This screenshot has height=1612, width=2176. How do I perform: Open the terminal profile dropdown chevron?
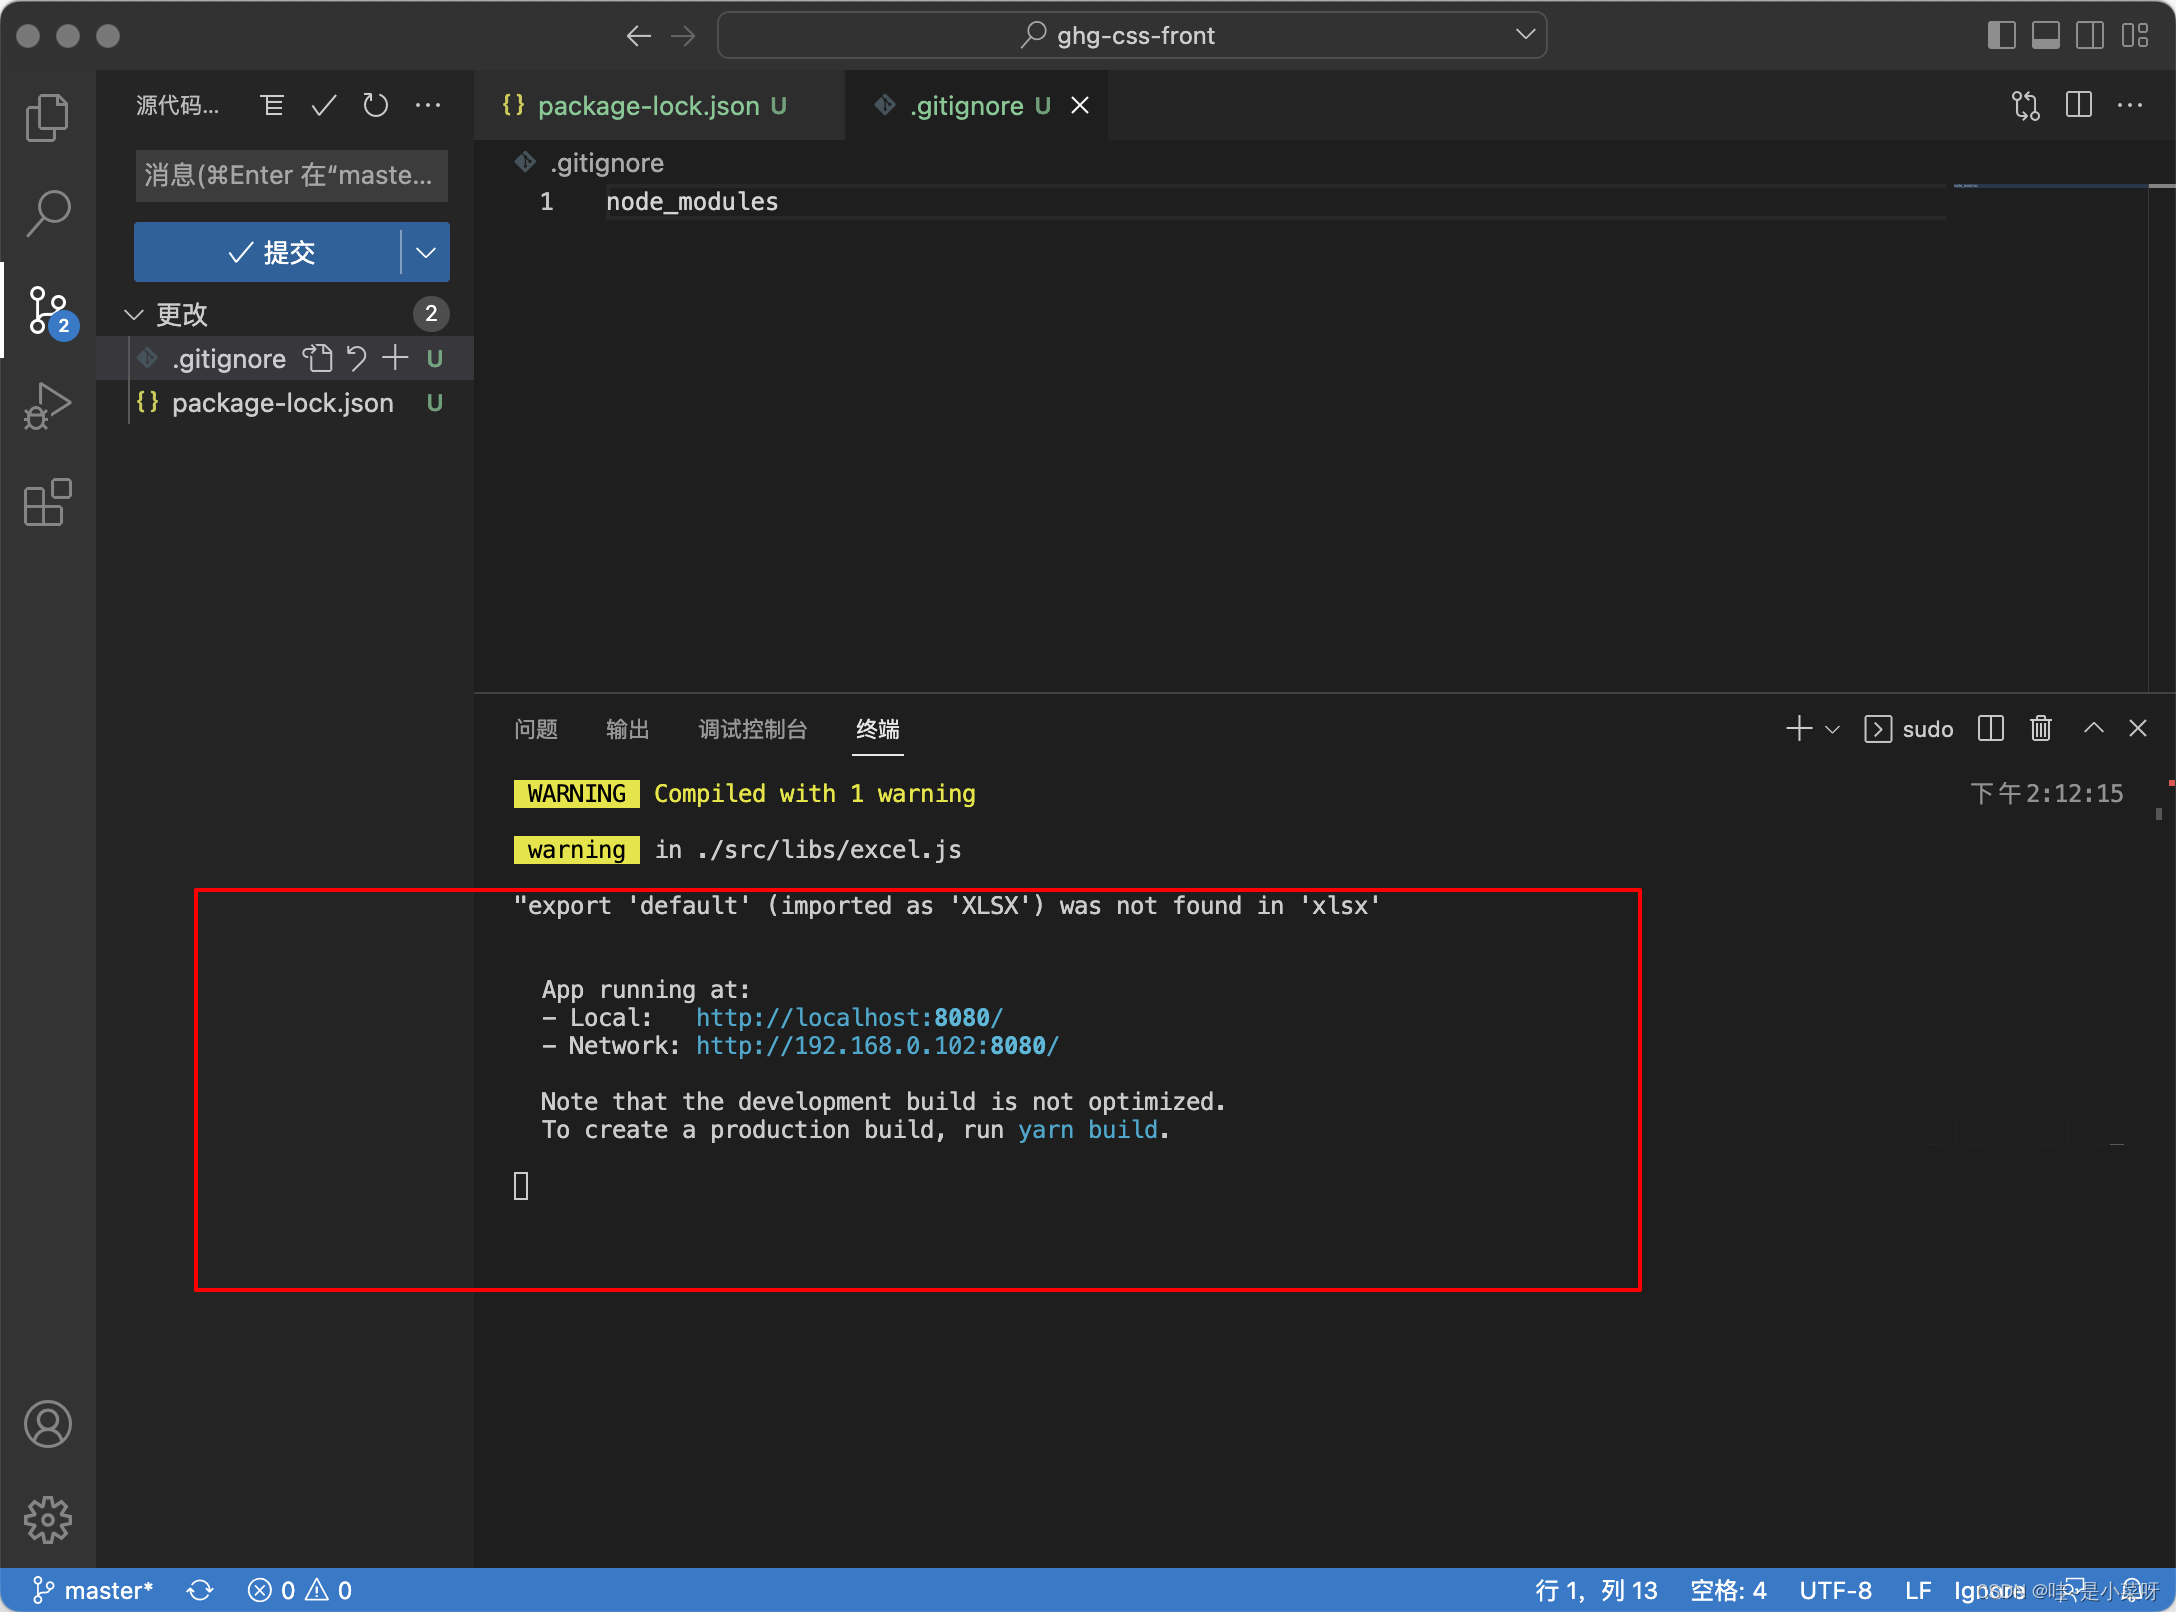coord(1832,729)
